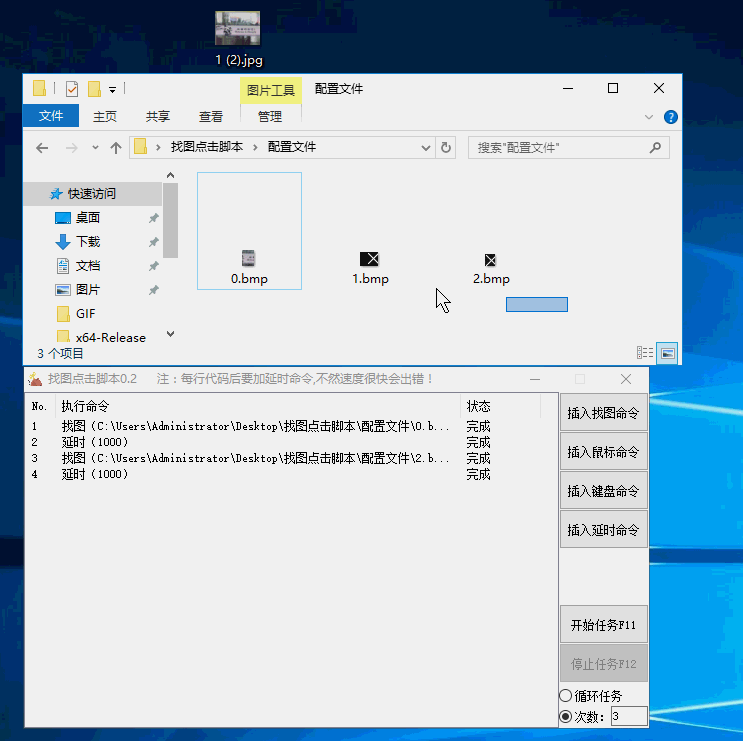This screenshot has height=741, width=743.
Task: Select the 次数 radio button
Action: 566,716
